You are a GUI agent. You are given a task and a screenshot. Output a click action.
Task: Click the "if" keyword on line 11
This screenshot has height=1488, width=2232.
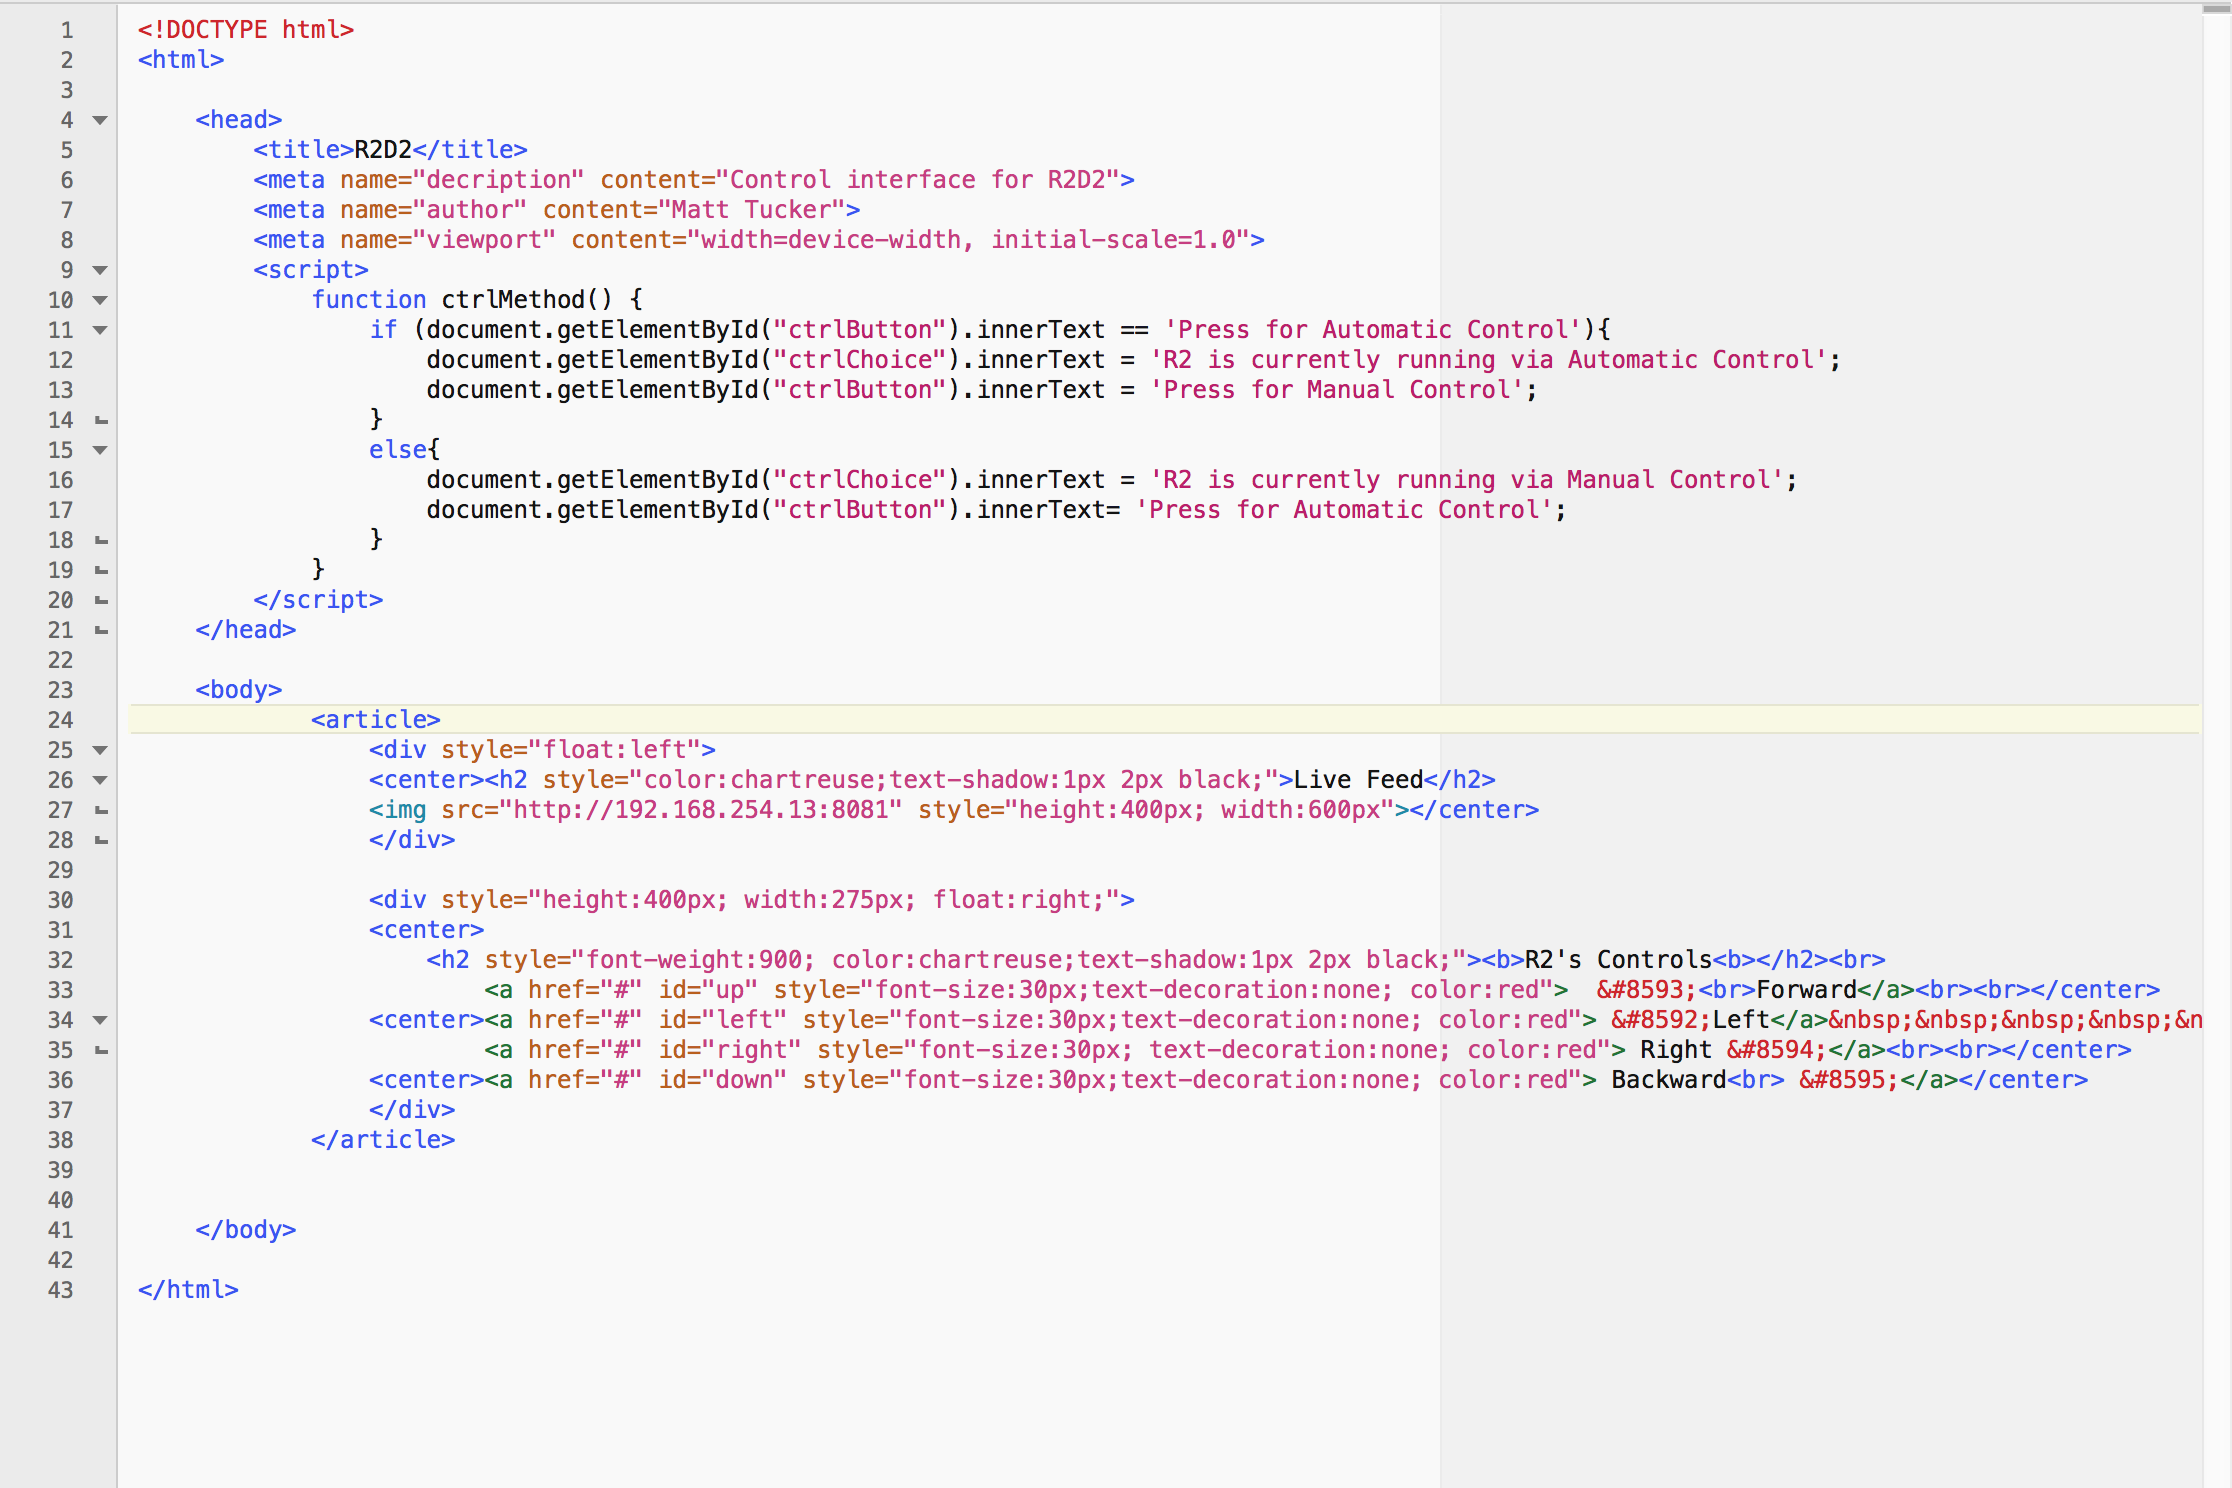tap(384, 330)
